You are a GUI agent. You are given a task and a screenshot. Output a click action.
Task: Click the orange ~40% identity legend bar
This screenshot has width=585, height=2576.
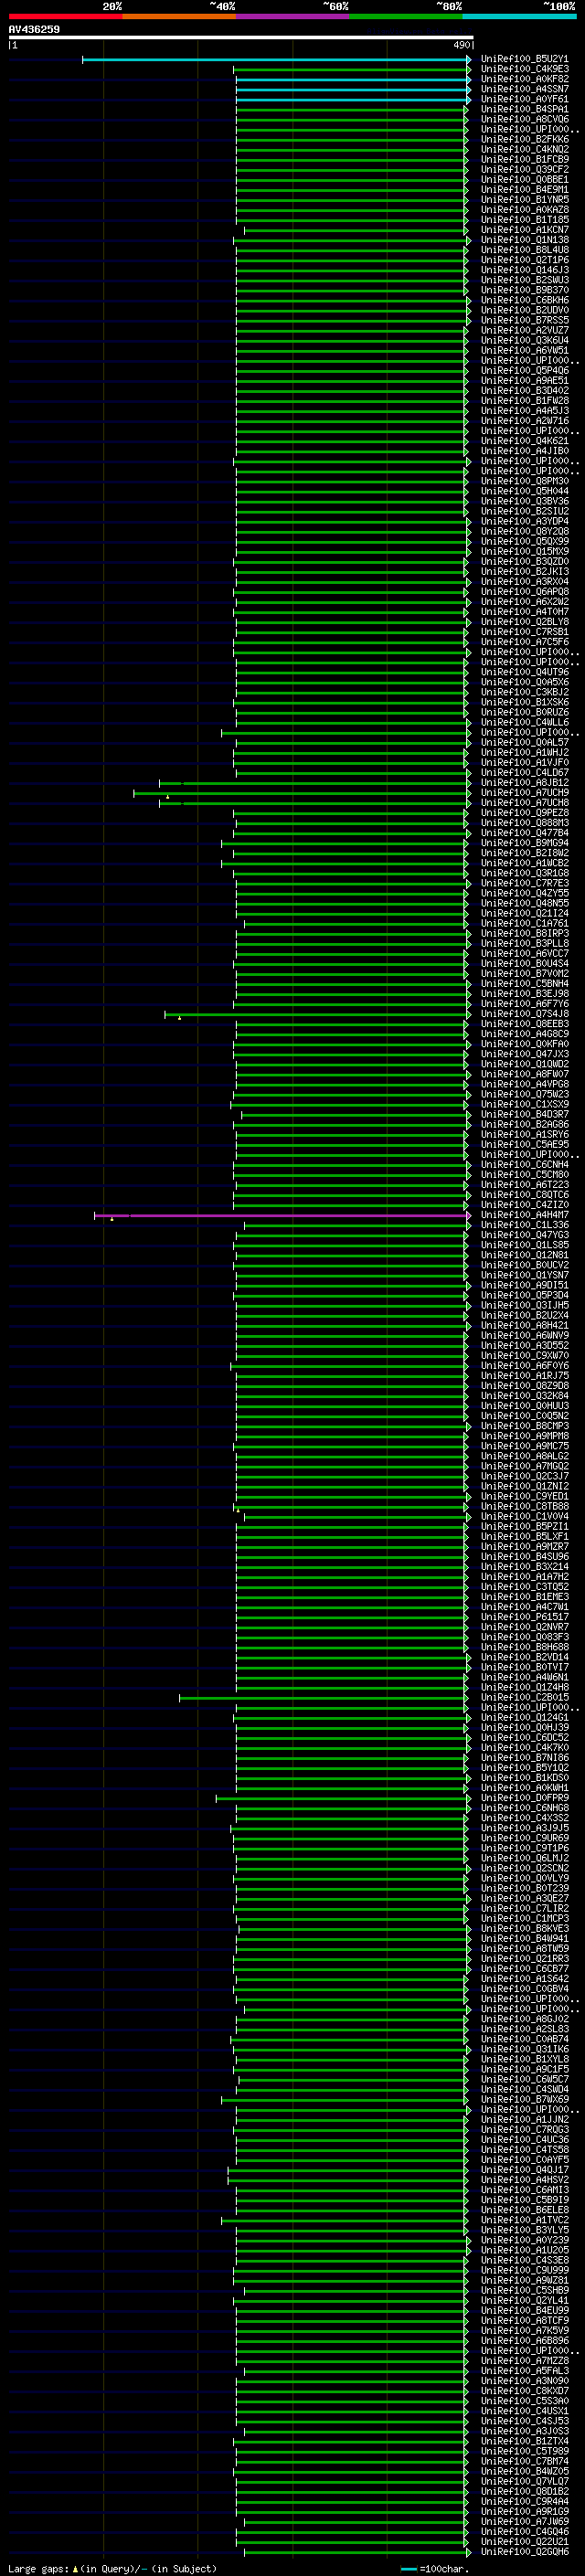[x=179, y=16]
